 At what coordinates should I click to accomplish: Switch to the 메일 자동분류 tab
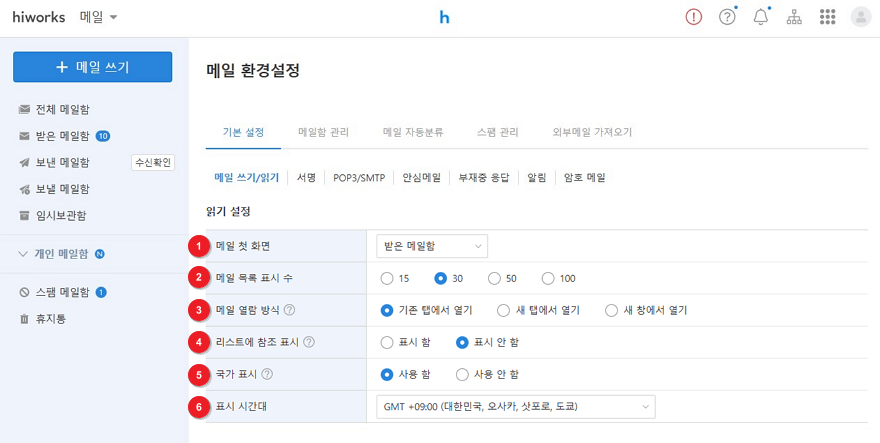tap(412, 132)
